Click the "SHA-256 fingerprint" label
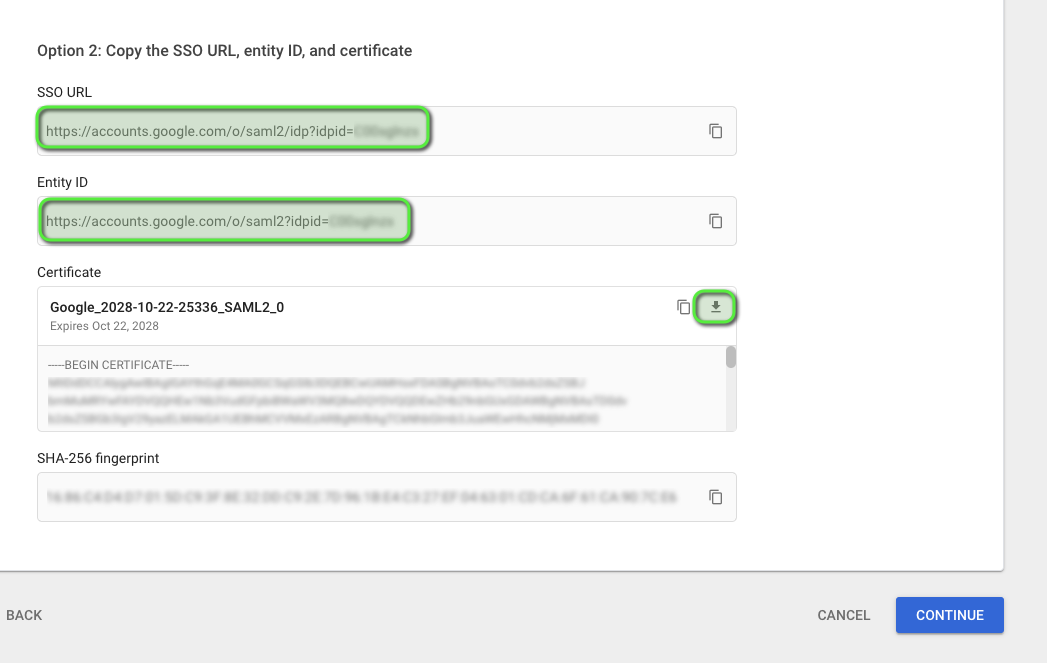 [98, 458]
